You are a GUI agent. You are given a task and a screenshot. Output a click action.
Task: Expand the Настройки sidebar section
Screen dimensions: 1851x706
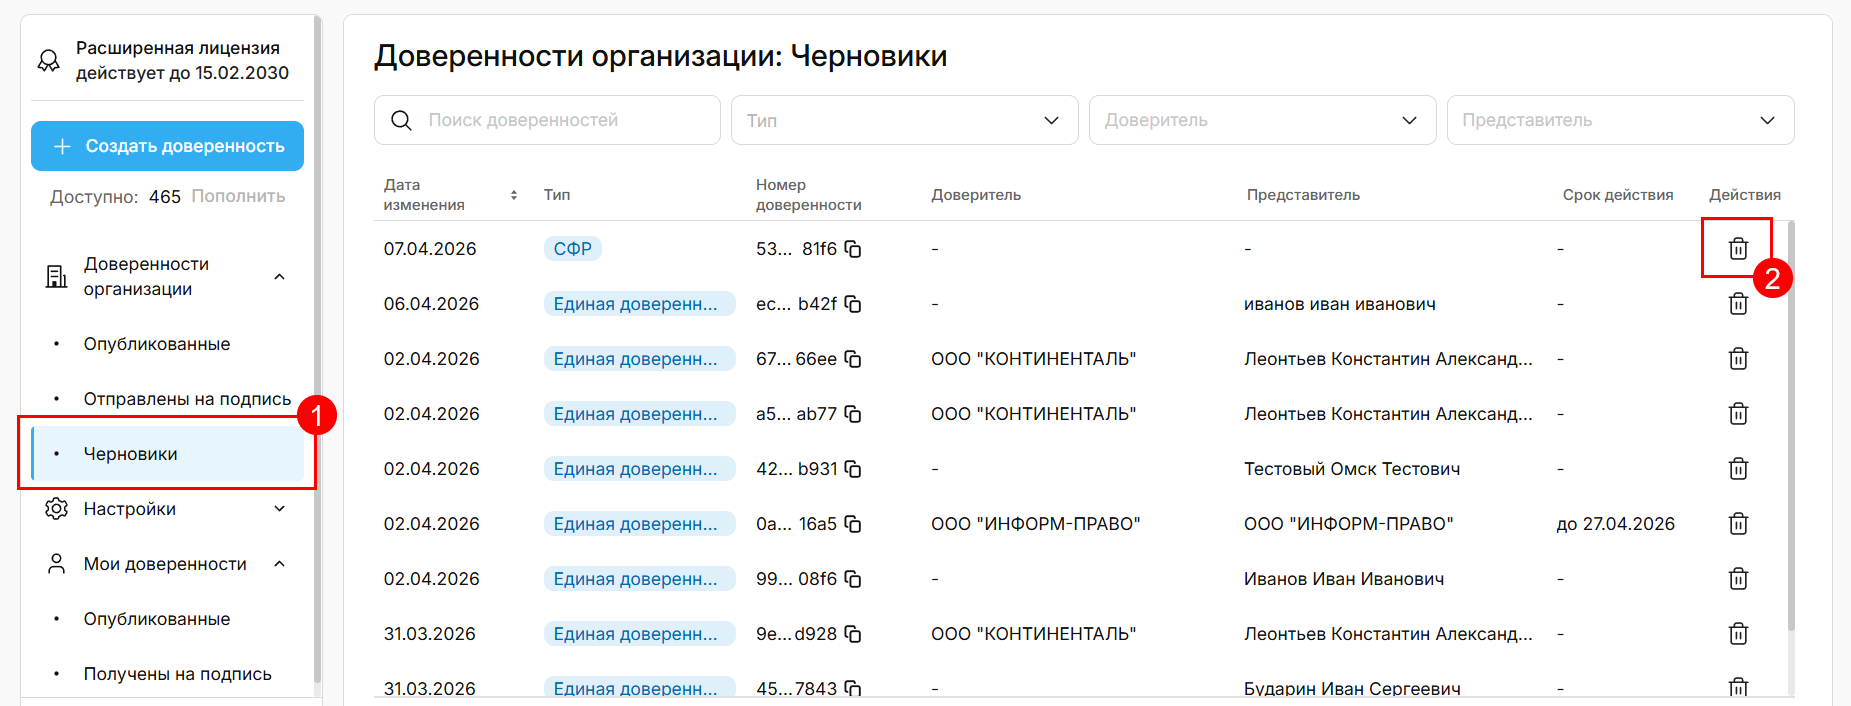279,509
